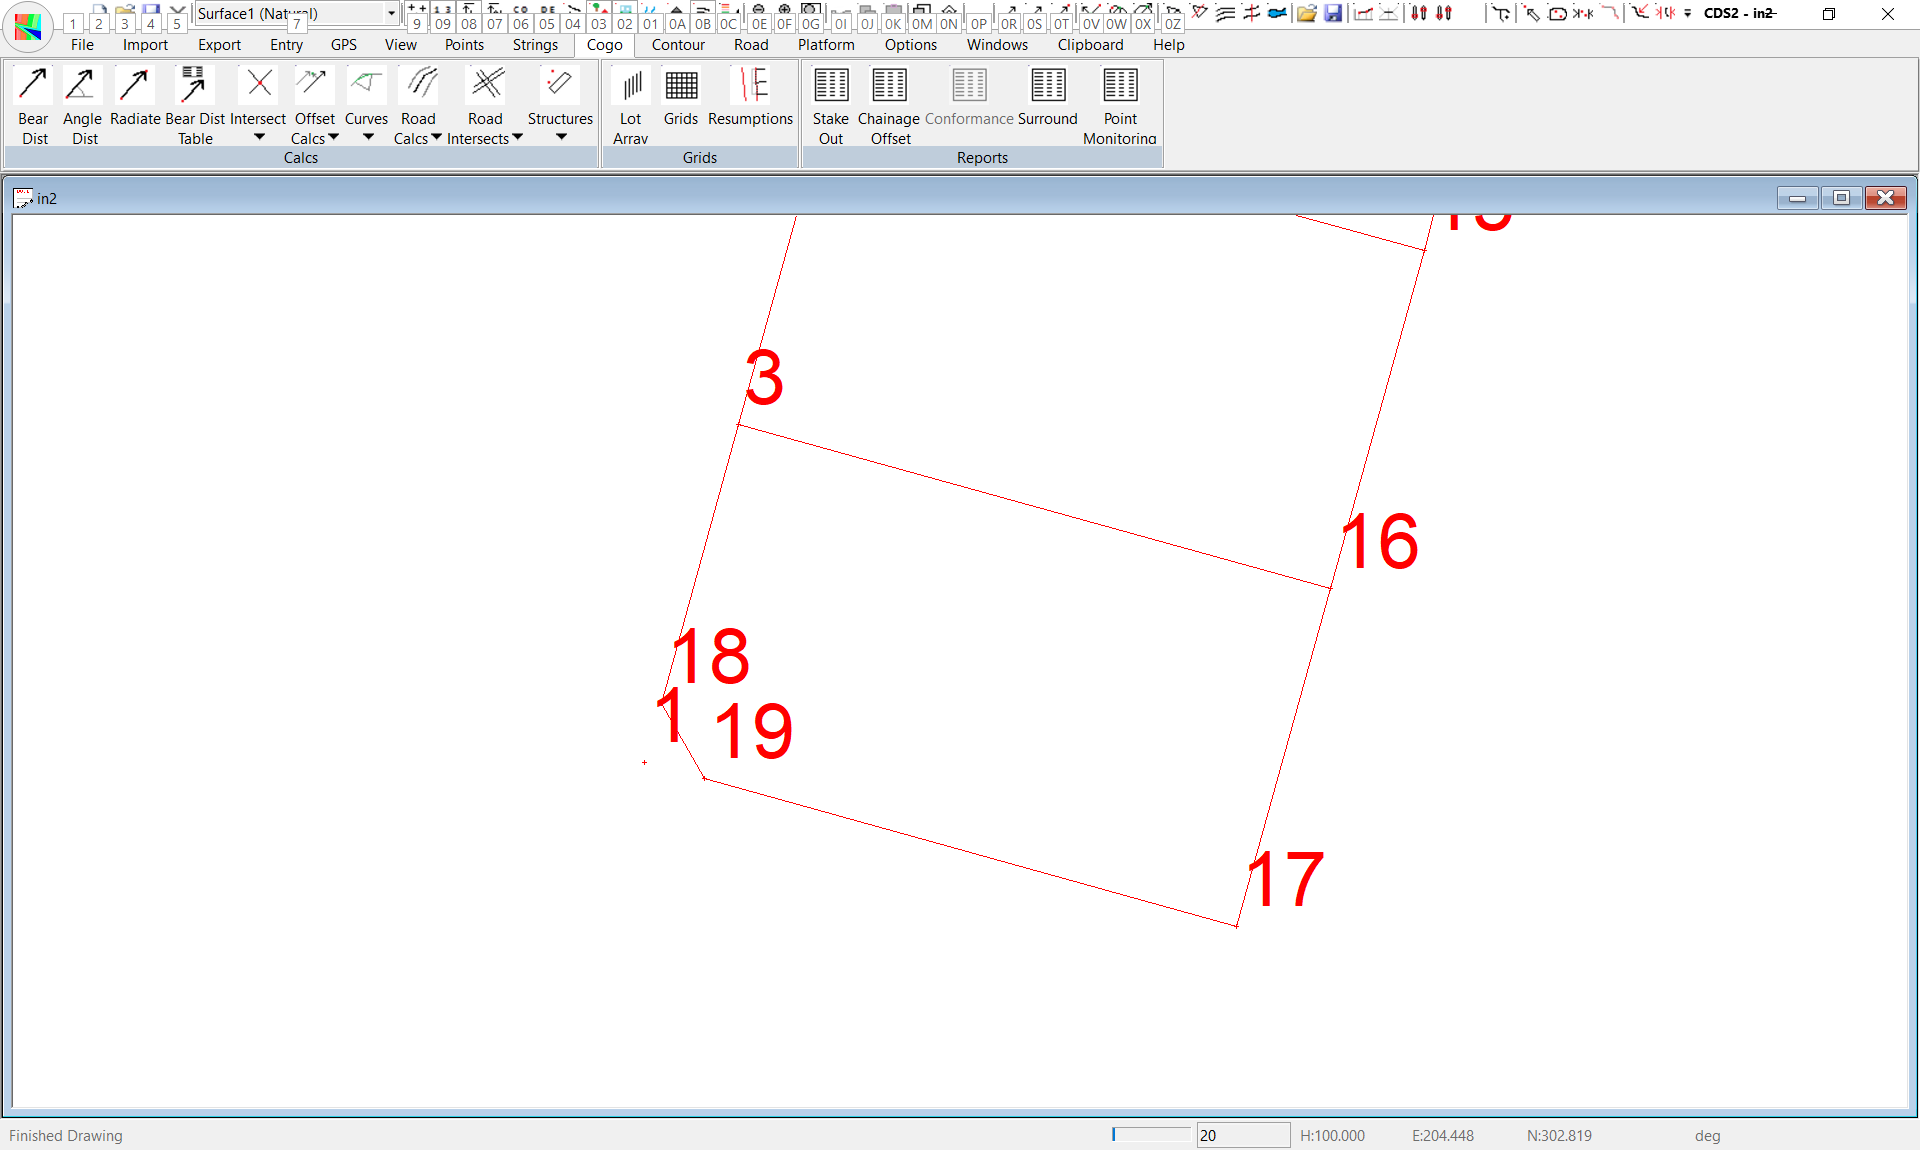The height and width of the screenshot is (1150, 1920).
Task: Expand the Road Intersects dropdown arrow
Action: click(x=517, y=137)
